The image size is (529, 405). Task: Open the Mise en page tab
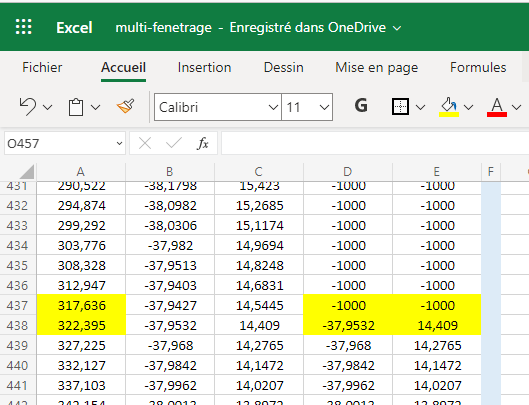point(377,68)
